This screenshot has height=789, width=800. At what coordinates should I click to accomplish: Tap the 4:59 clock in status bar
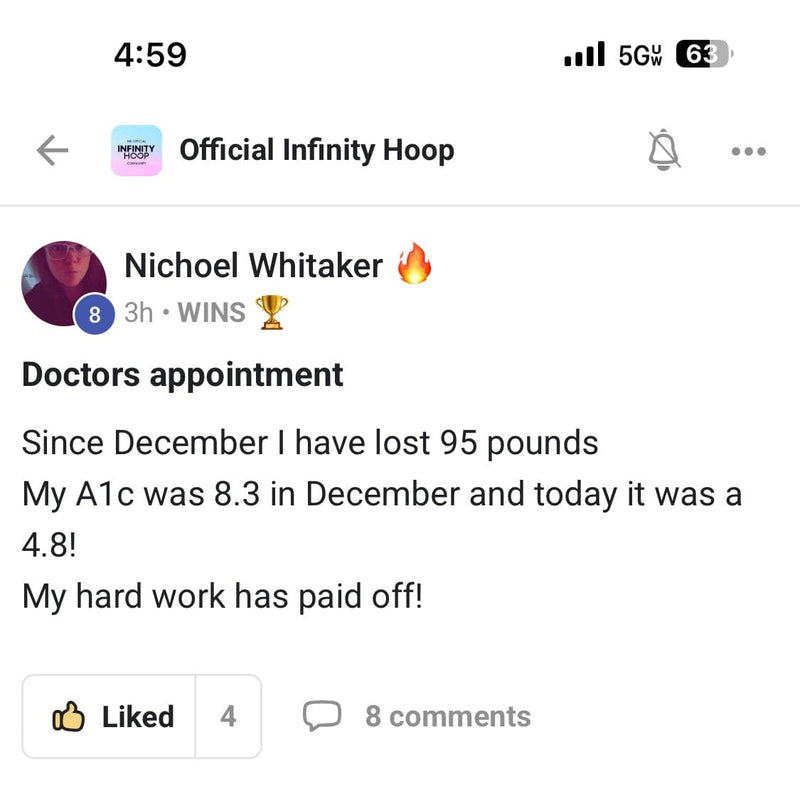pos(150,55)
